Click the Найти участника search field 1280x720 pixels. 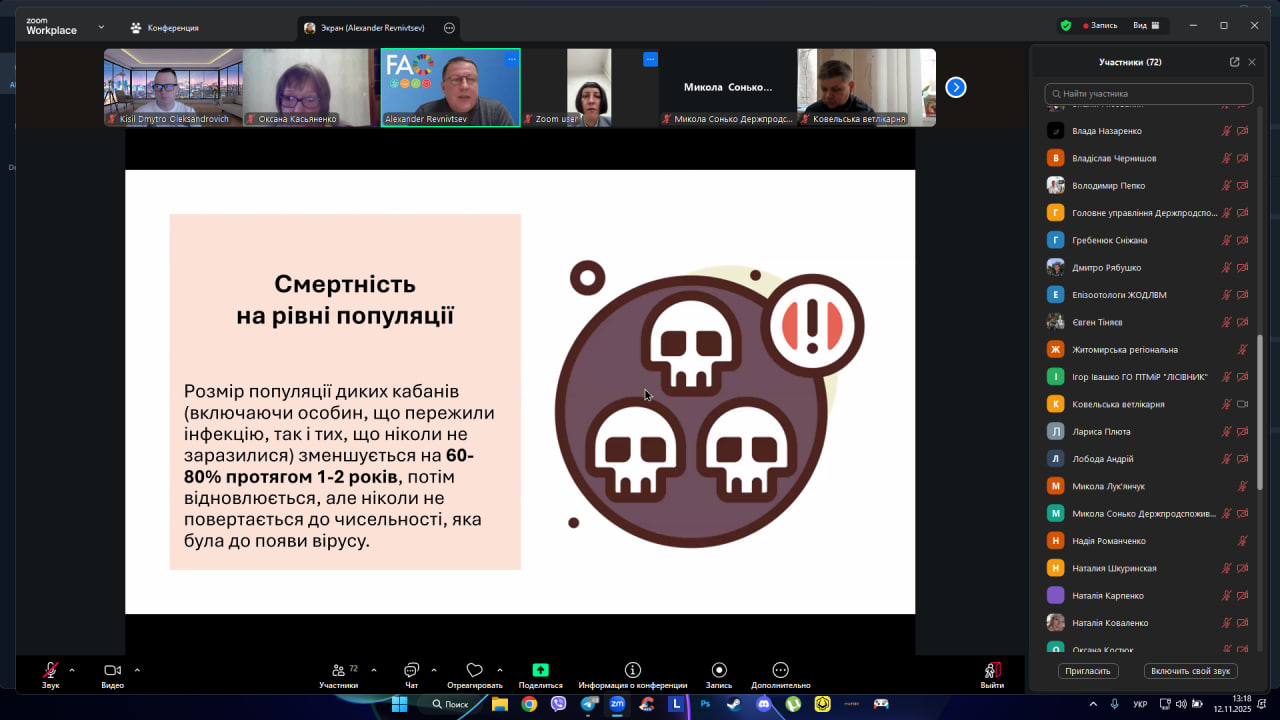(1148, 94)
